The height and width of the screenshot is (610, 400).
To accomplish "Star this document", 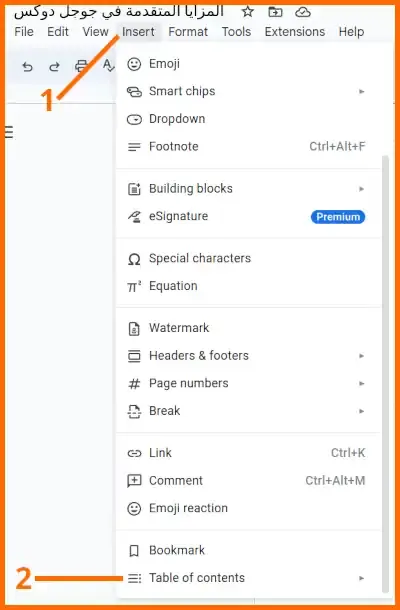I will (247, 12).
